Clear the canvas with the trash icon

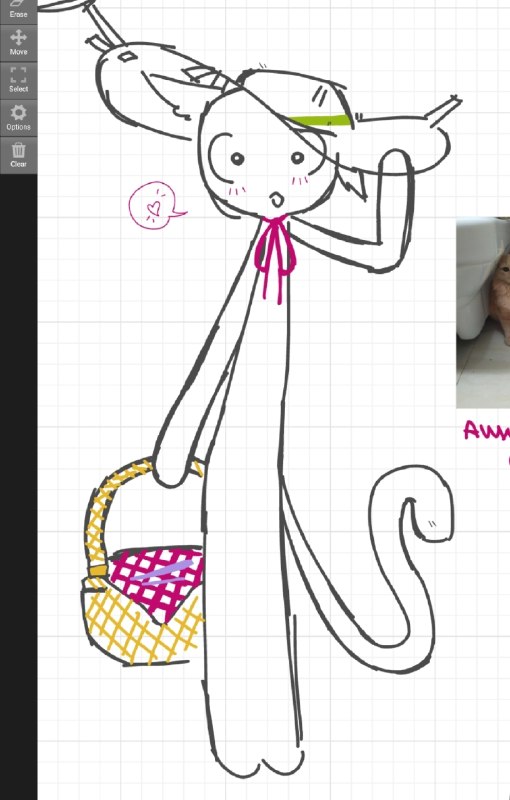(18, 155)
